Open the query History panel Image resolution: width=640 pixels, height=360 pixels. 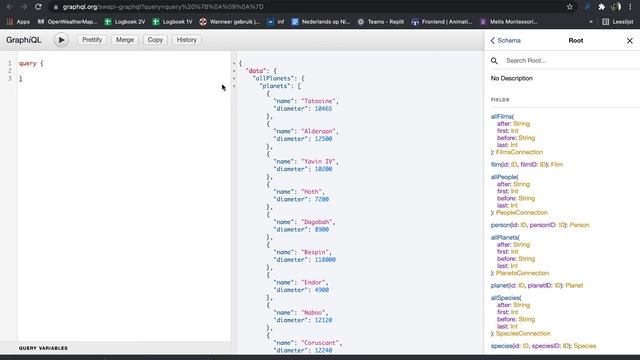pyautogui.click(x=187, y=40)
